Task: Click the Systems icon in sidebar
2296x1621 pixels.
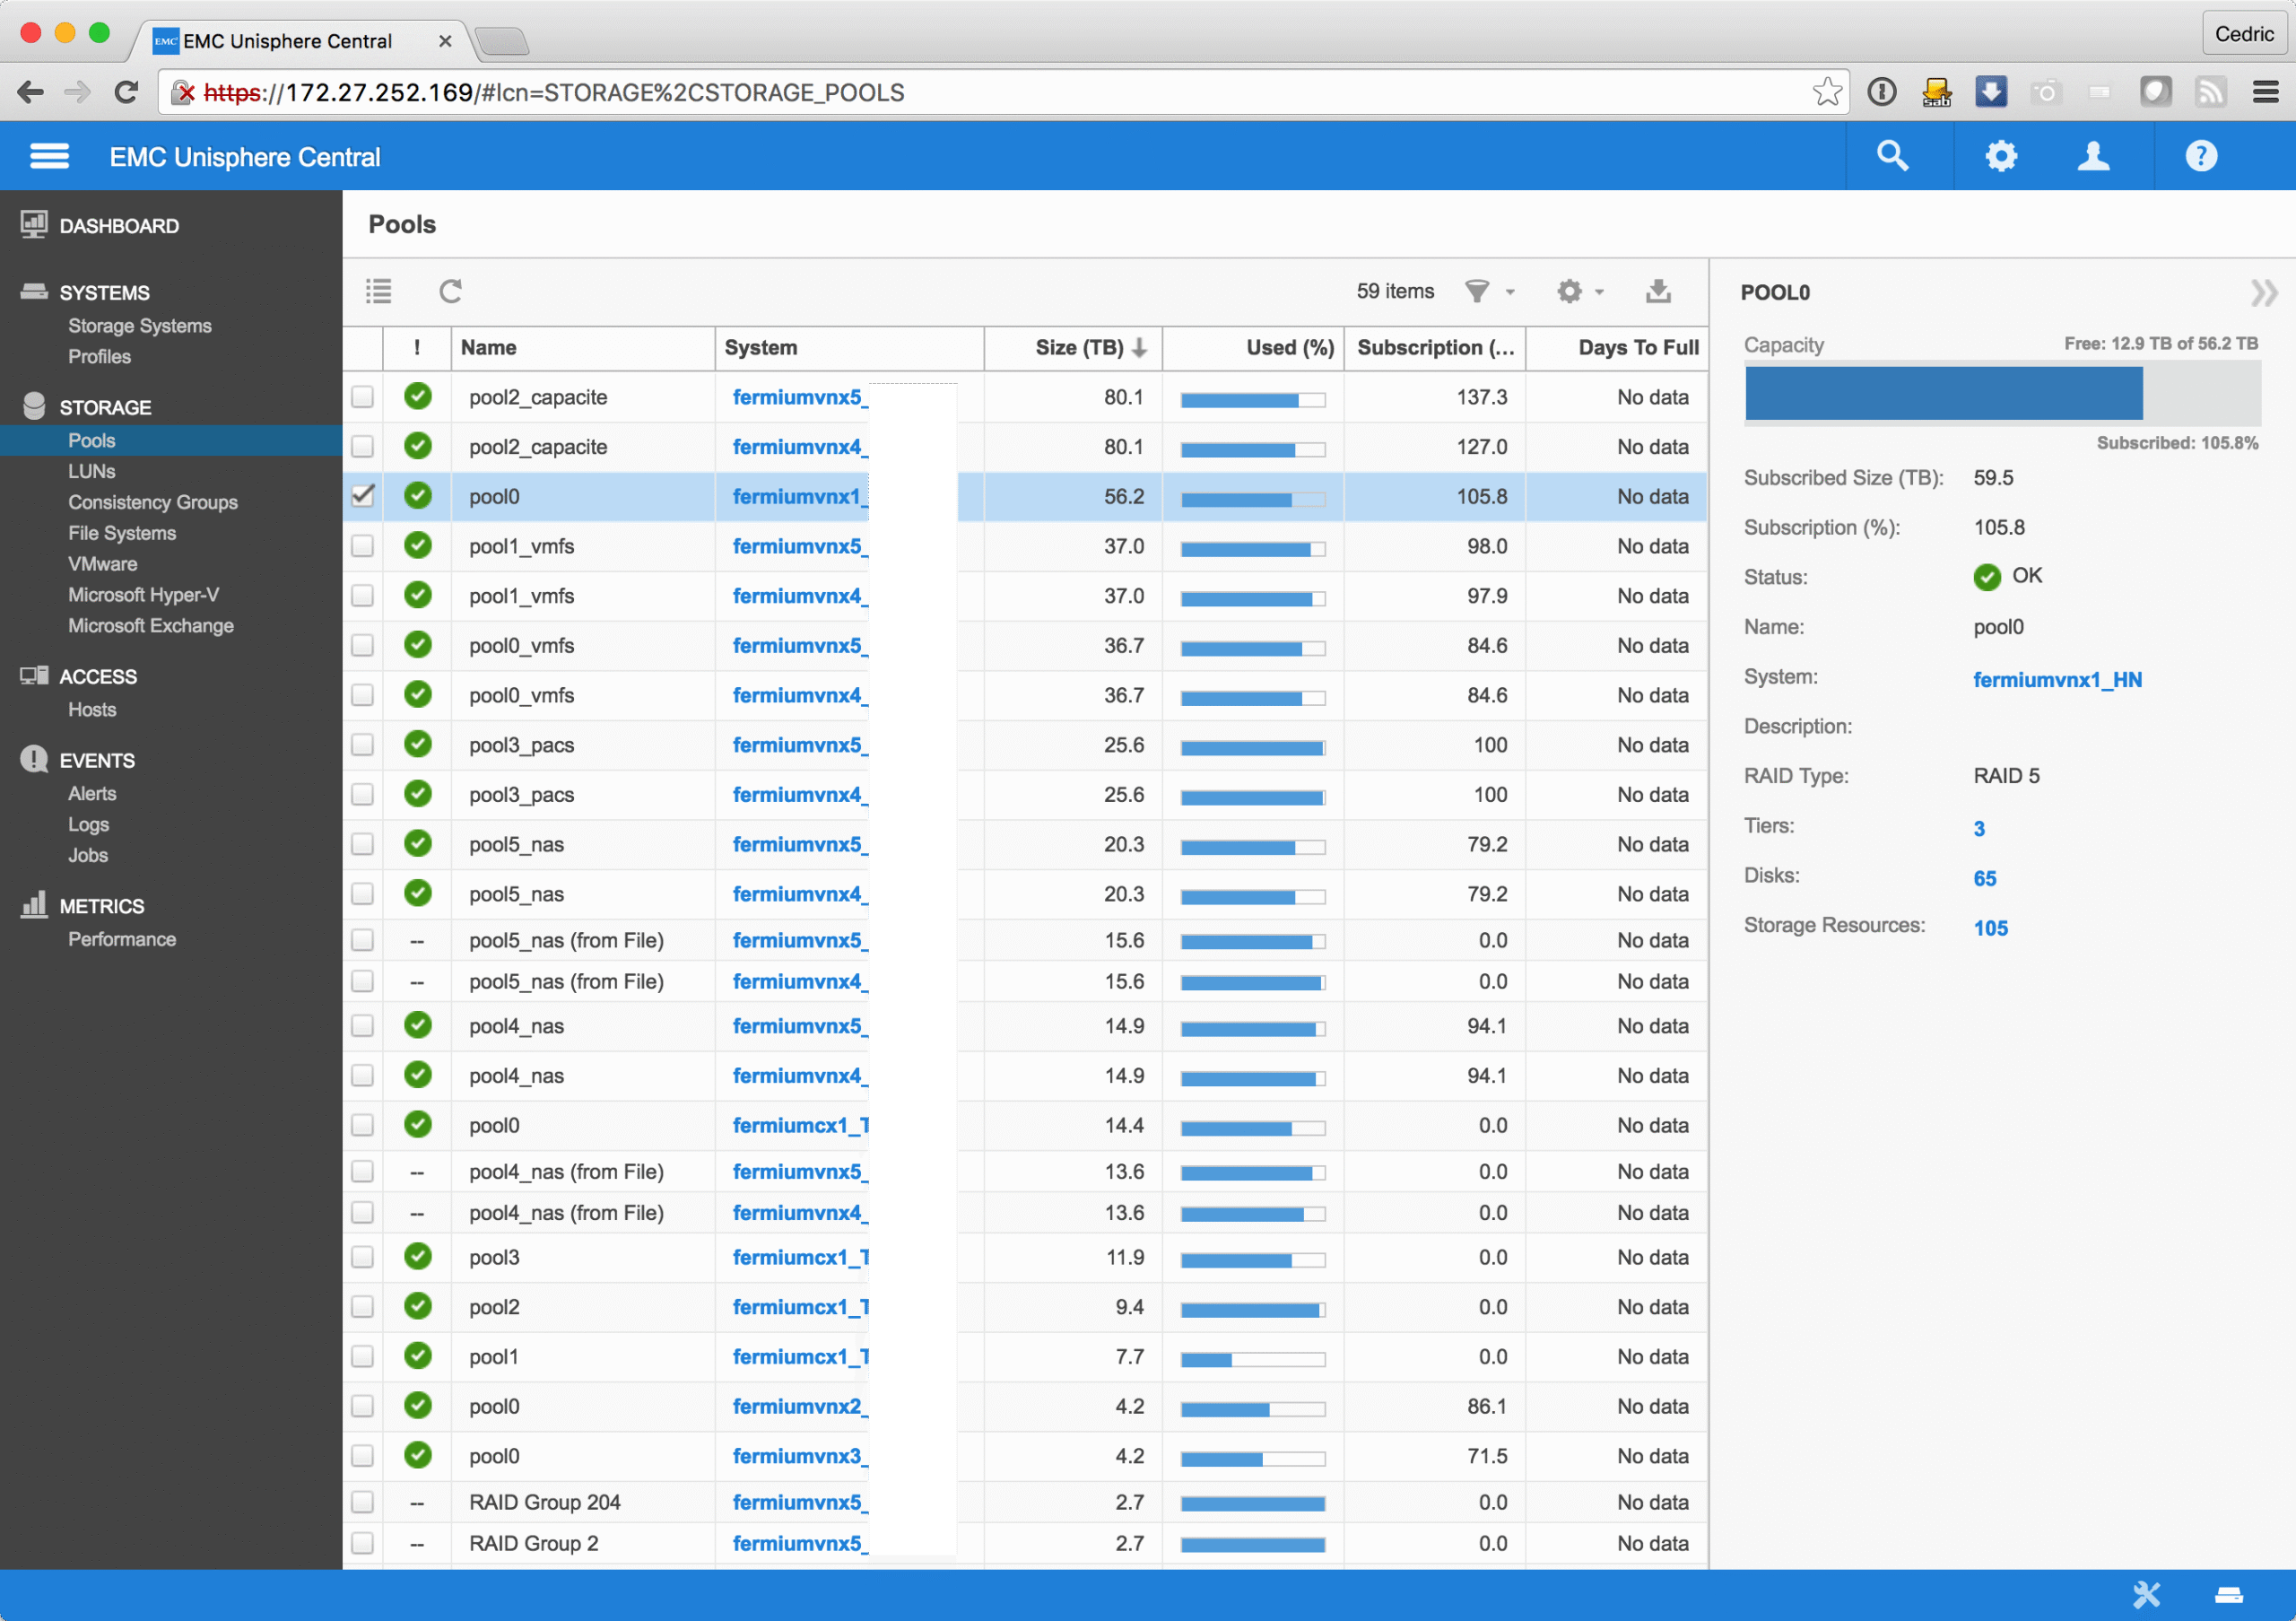Action: point(34,291)
